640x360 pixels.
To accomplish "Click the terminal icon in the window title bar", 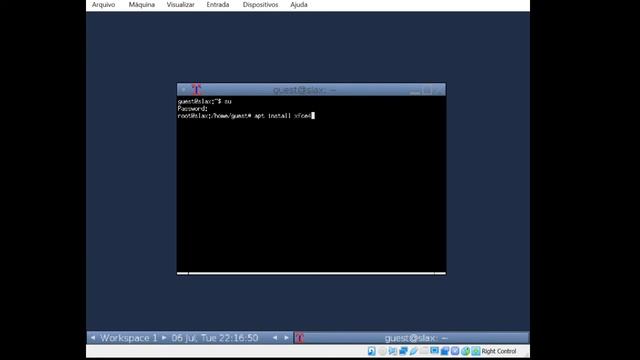I will pyautogui.click(x=196, y=89).
